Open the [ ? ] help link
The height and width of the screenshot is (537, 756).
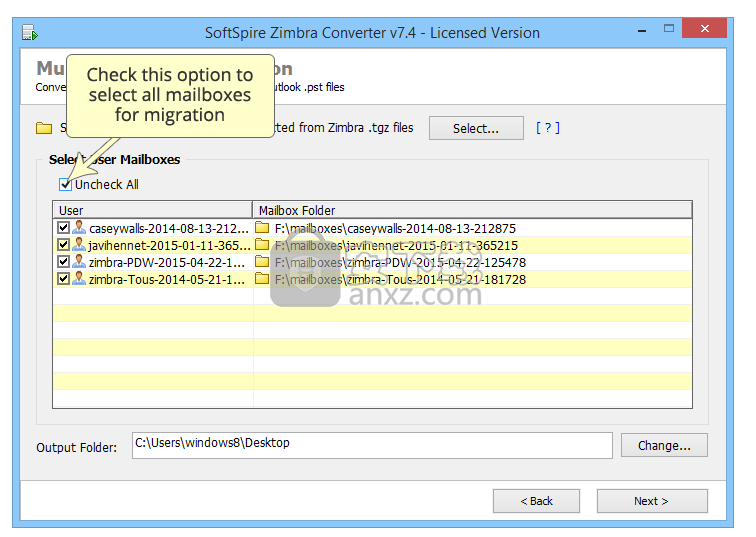(x=548, y=128)
